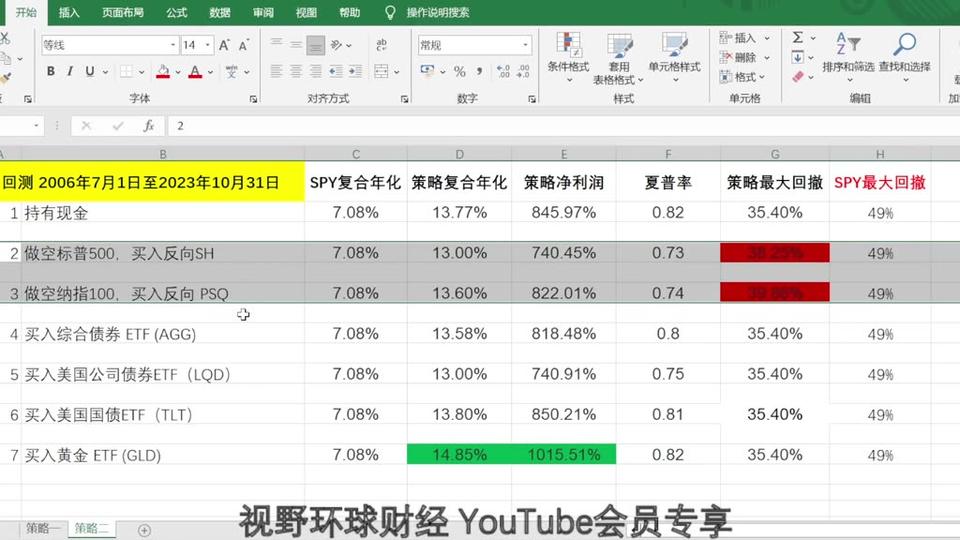Toggle wrap text icon
The image size is (960, 540).
click(x=381, y=45)
